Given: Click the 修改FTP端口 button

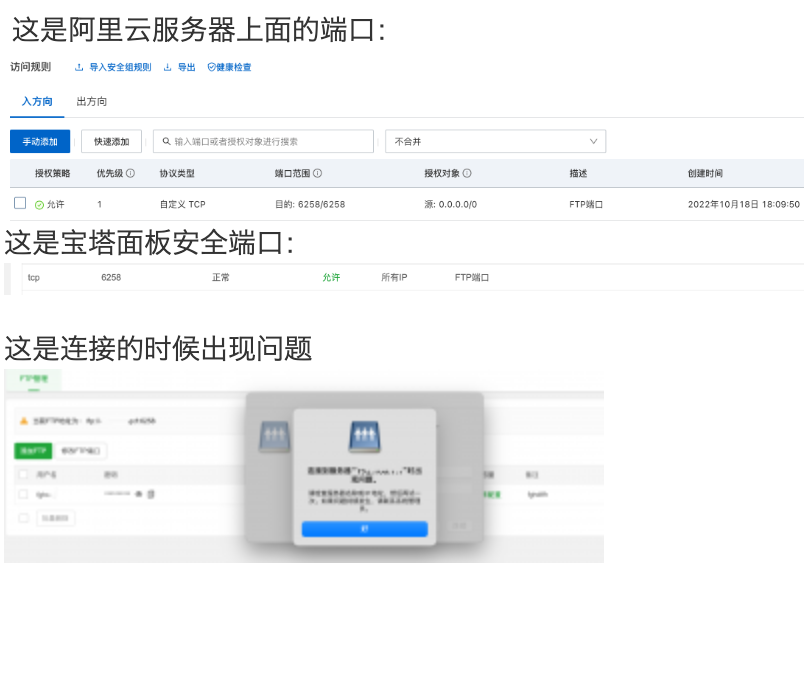Looking at the screenshot, I should tap(81, 451).
